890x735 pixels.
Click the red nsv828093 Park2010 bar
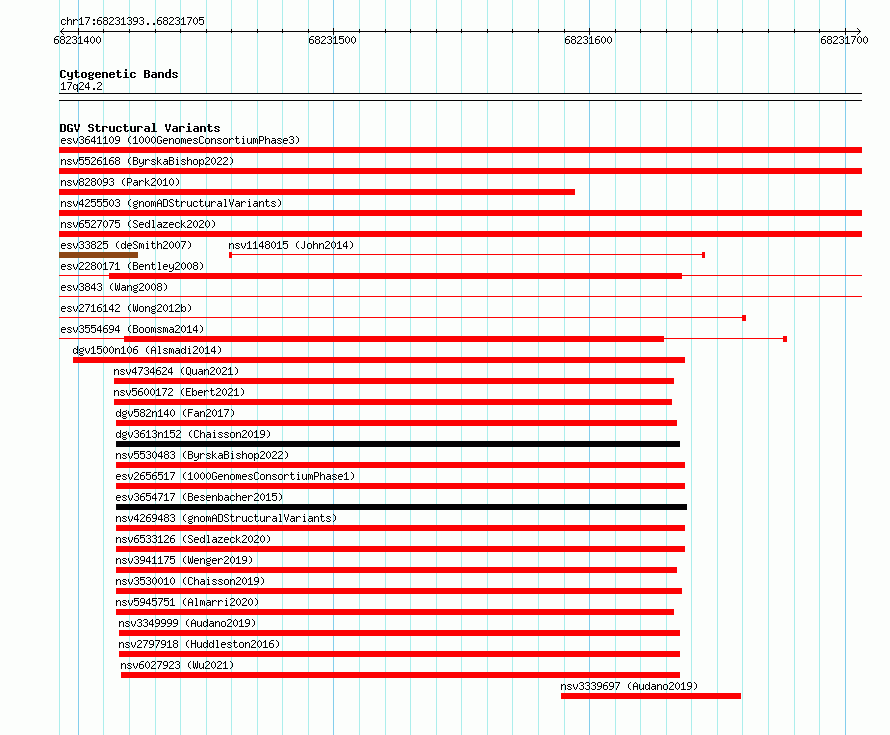[x=317, y=192]
